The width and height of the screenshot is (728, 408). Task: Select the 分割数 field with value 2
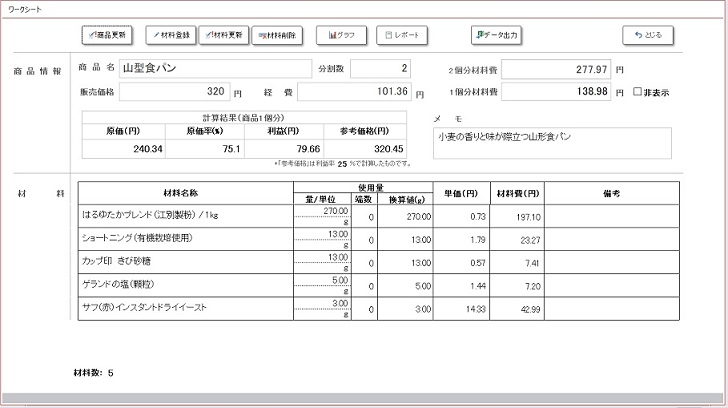click(380, 69)
